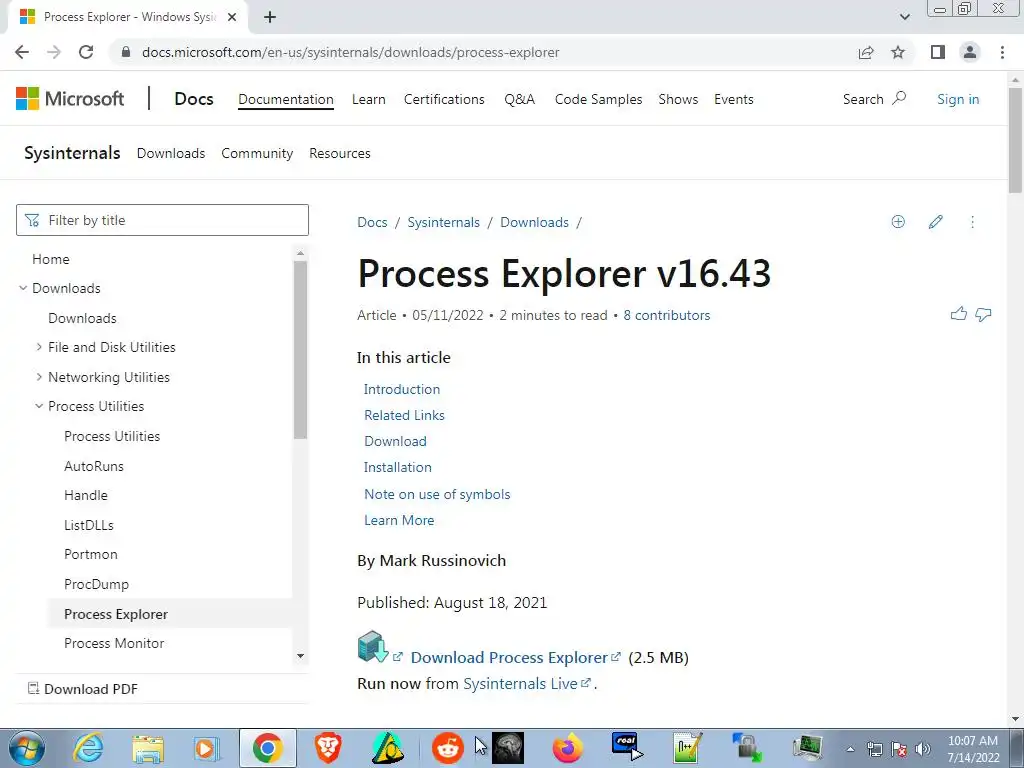Open the Resources nav link
Screen dimensions: 1024x768
coord(340,153)
